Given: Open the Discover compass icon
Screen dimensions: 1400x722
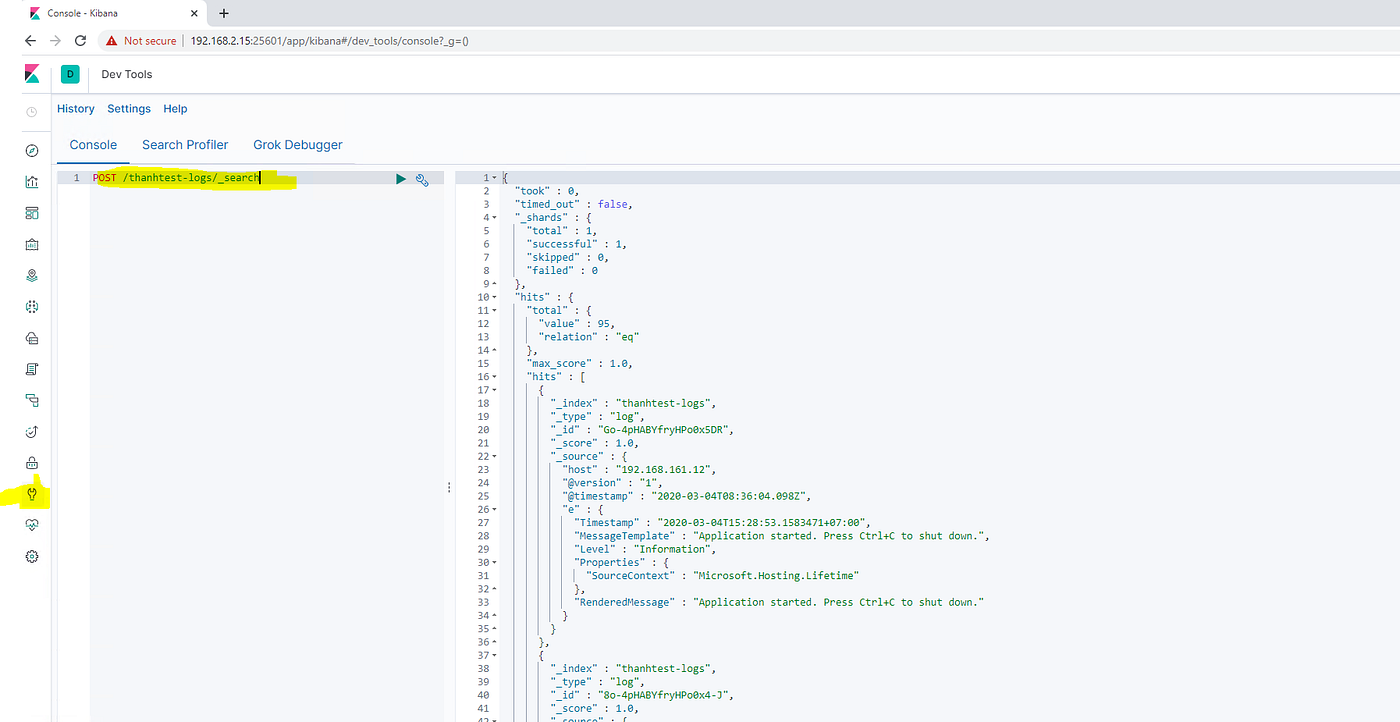Looking at the screenshot, I should (x=31, y=149).
